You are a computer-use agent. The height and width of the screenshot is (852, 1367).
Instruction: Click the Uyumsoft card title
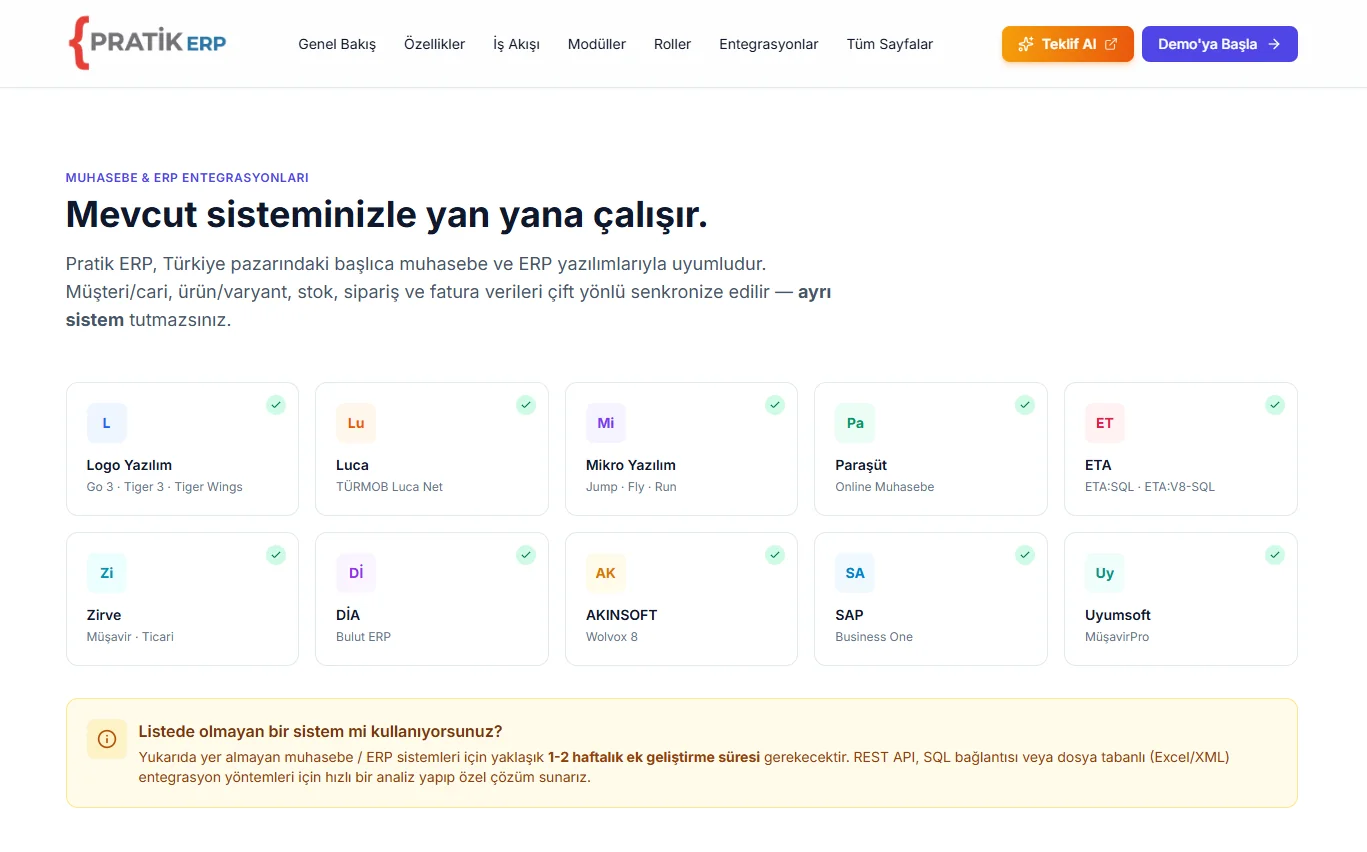tap(1118, 615)
